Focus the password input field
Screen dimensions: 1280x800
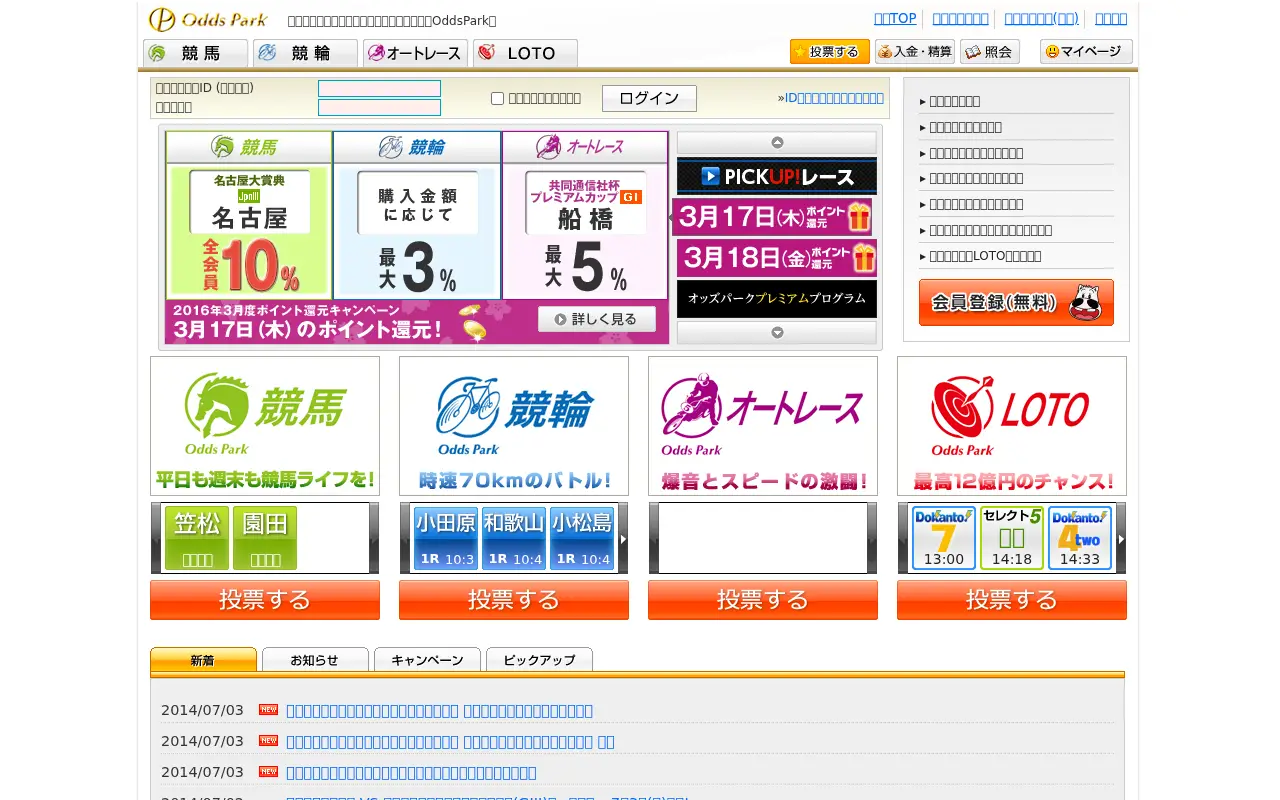(x=379, y=107)
